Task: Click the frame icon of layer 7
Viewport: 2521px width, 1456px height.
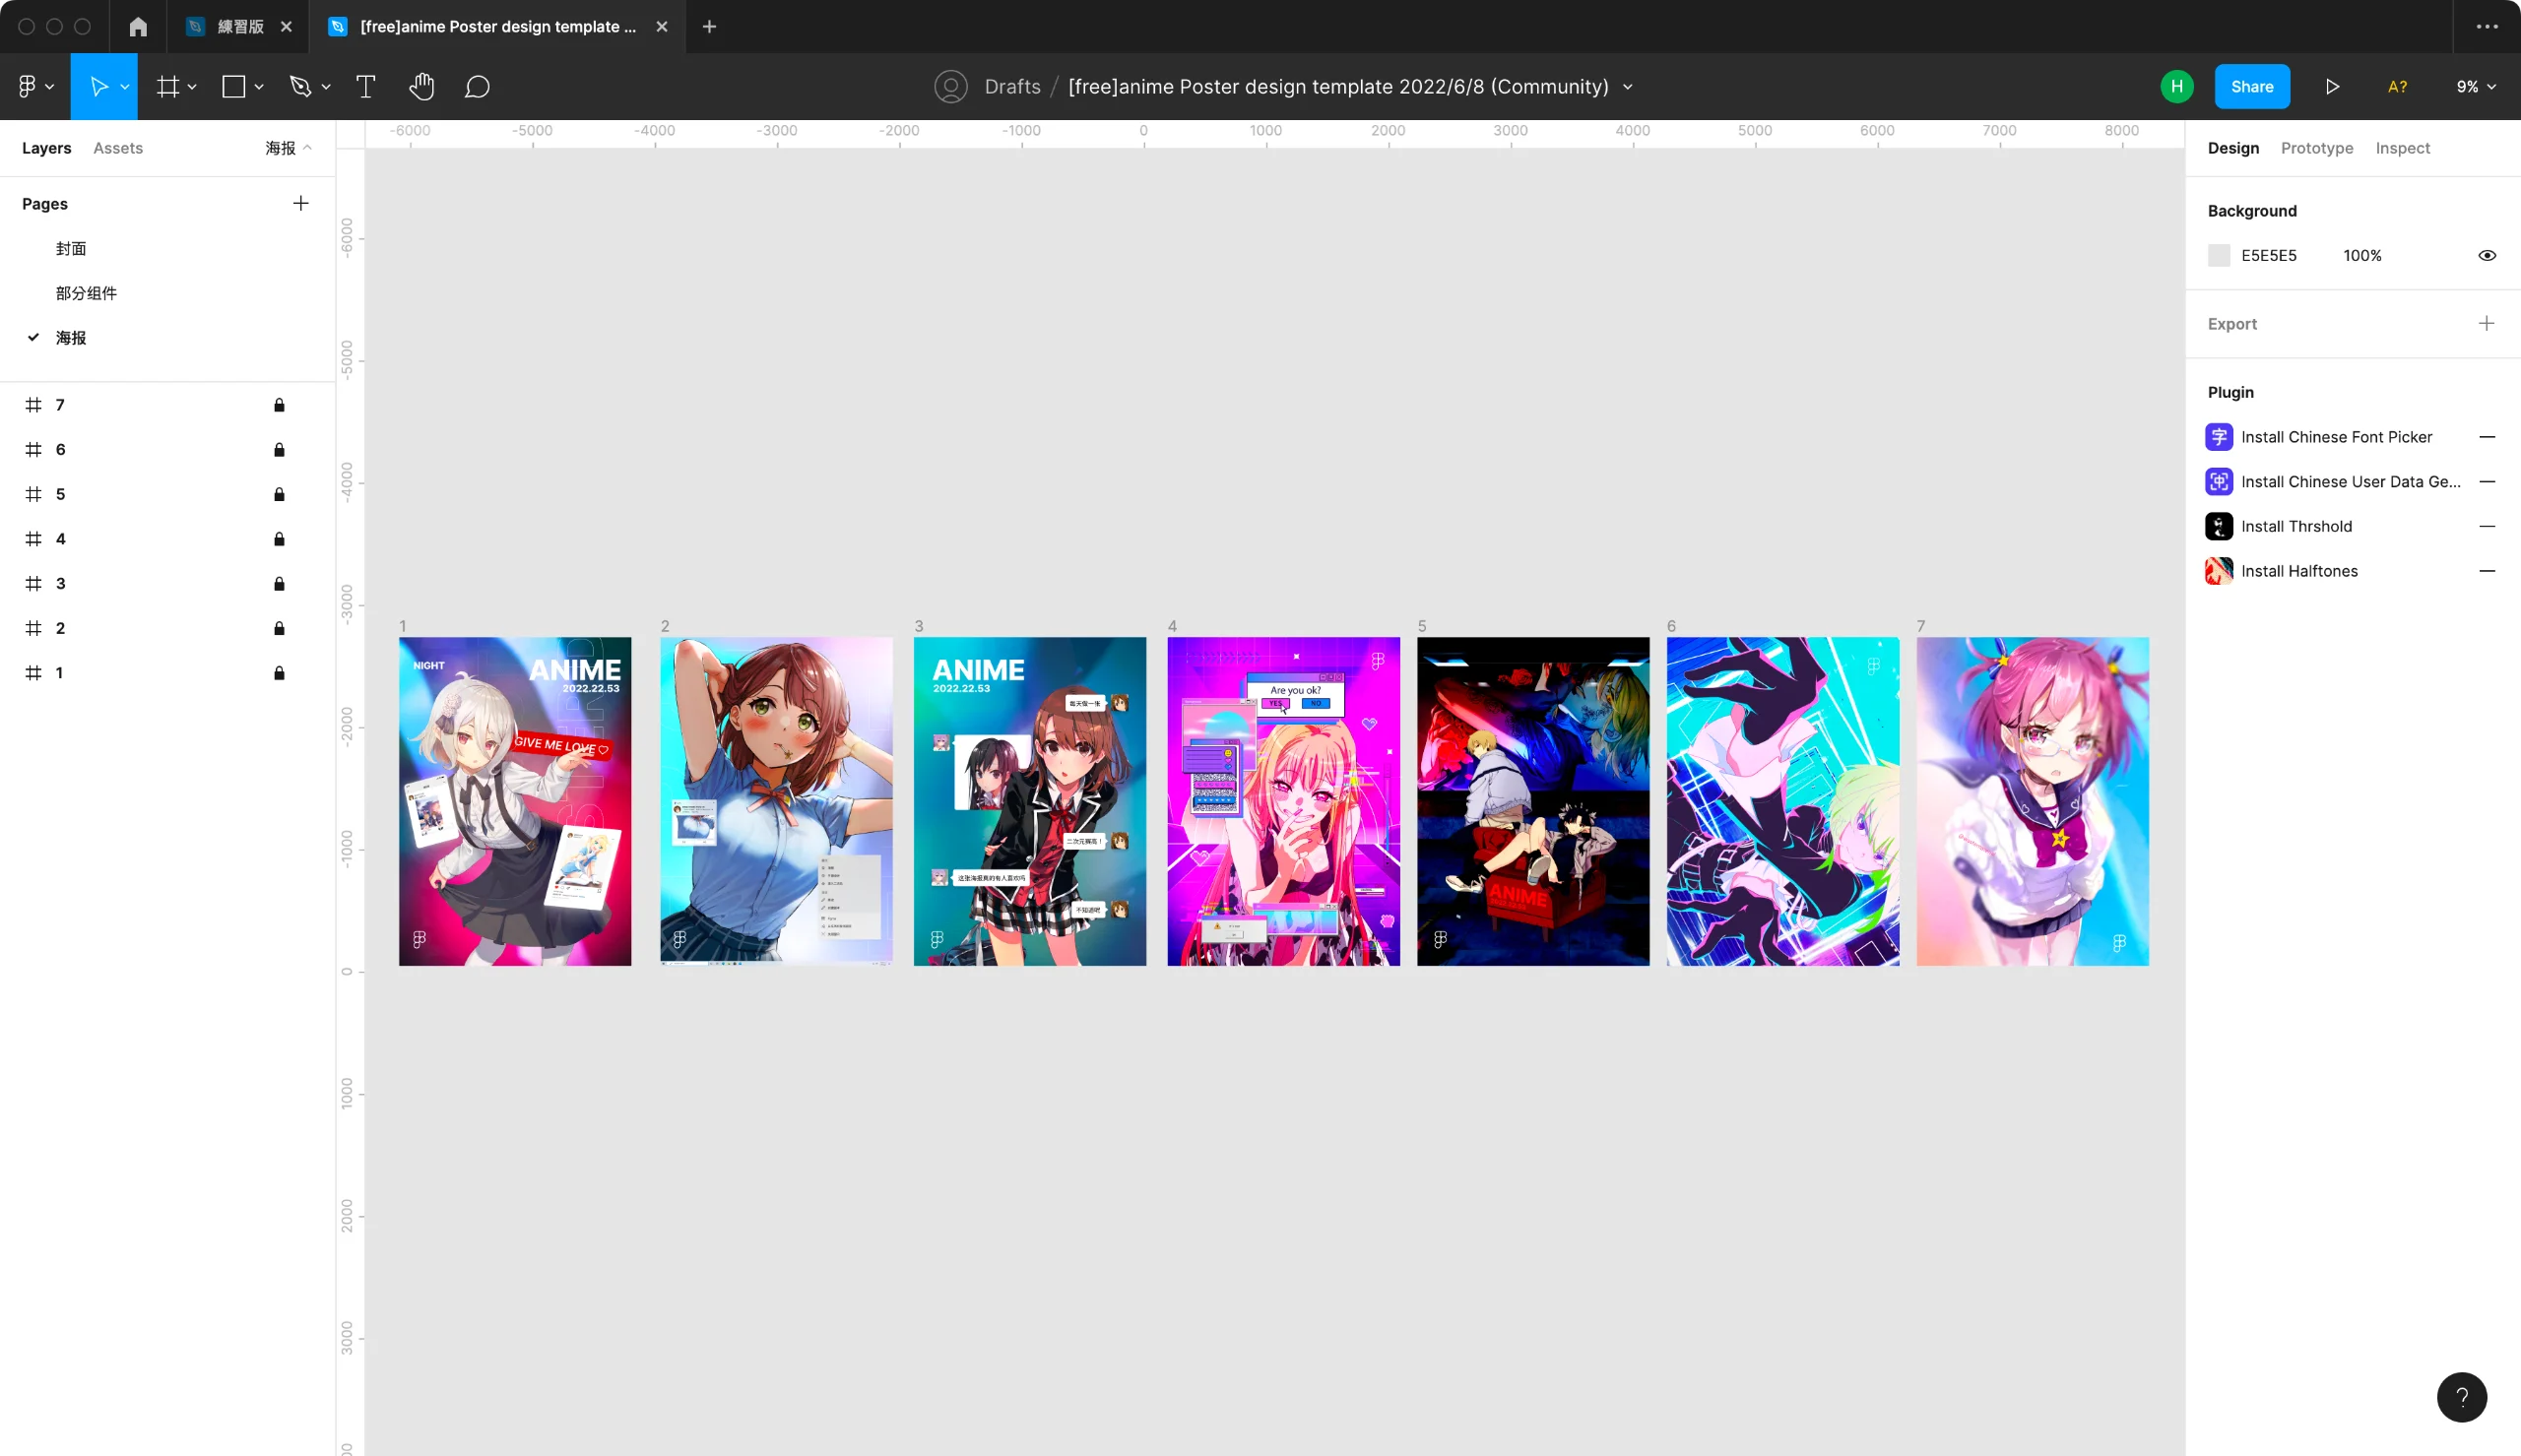Action: [x=34, y=405]
